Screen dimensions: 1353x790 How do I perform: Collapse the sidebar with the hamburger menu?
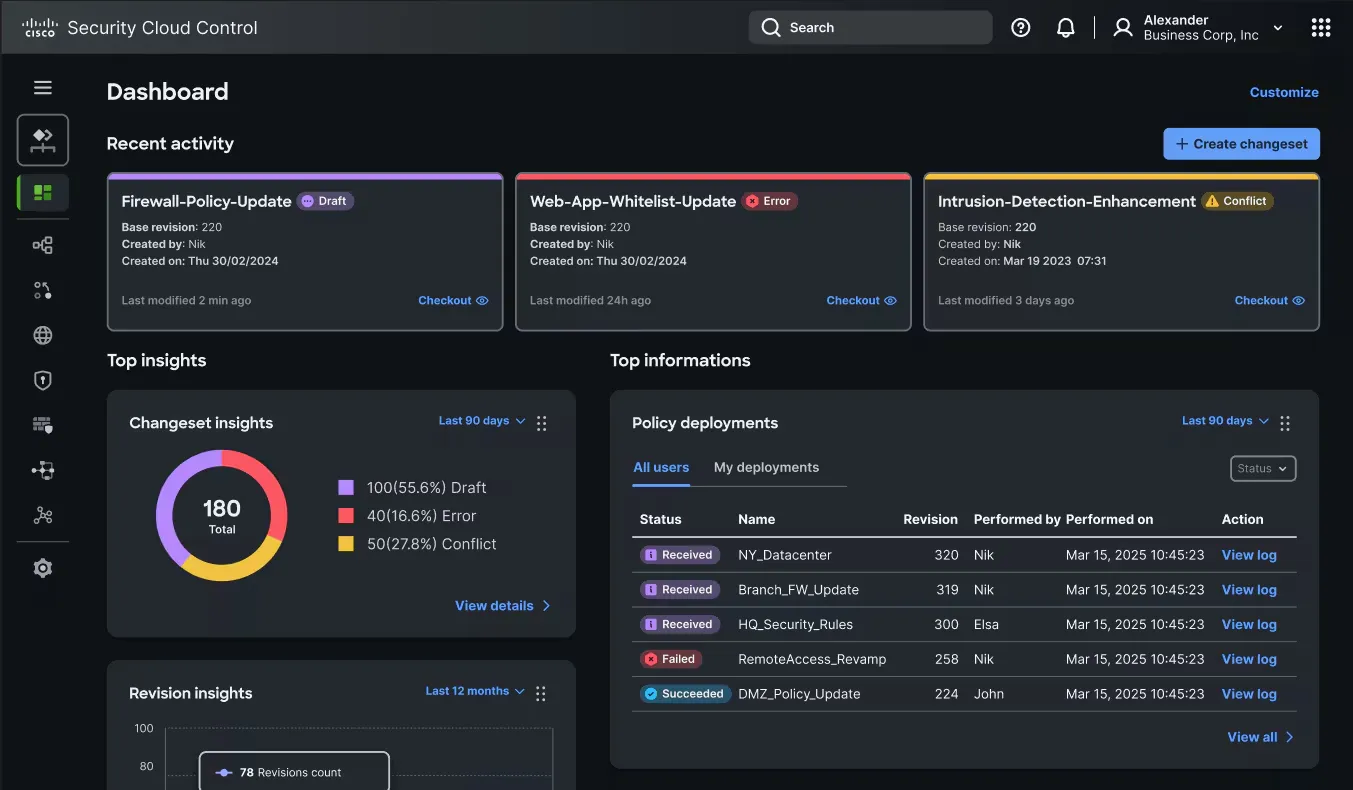[42, 87]
